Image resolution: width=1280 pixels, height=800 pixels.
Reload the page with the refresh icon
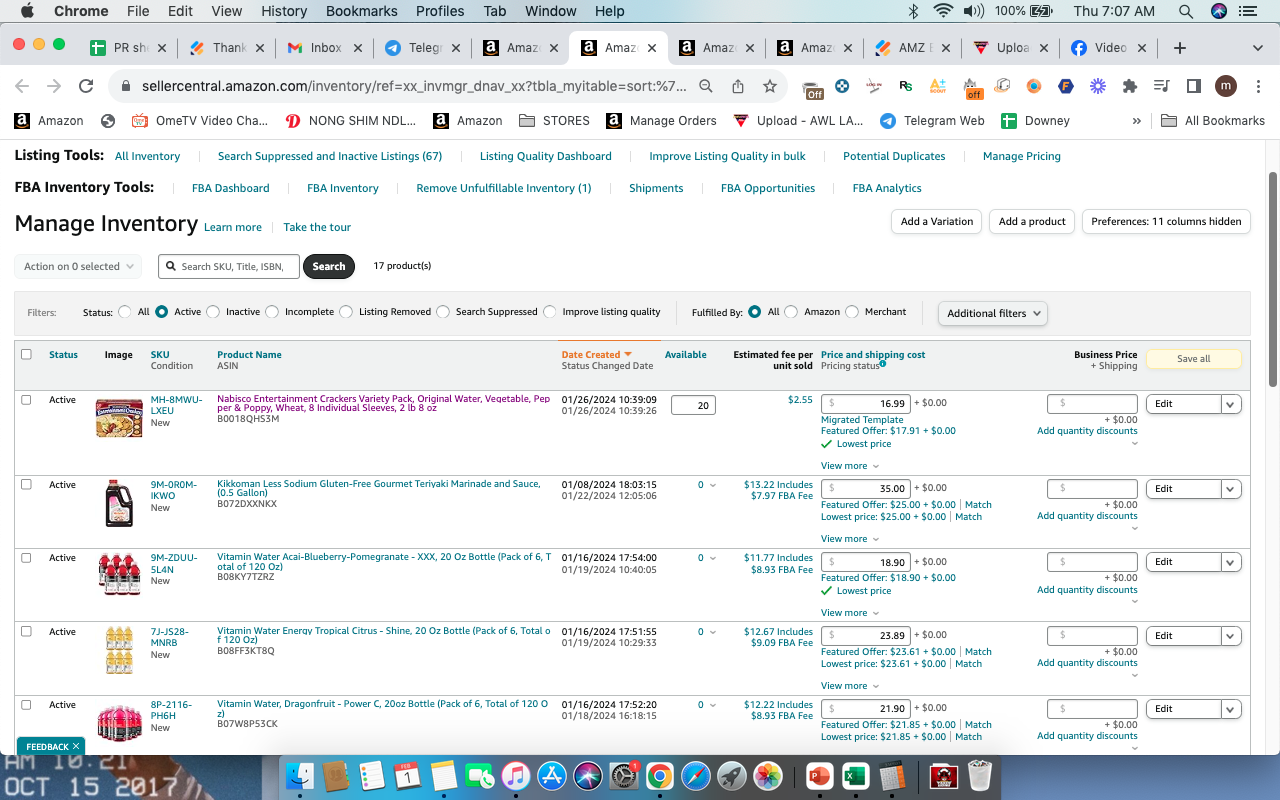[86, 86]
